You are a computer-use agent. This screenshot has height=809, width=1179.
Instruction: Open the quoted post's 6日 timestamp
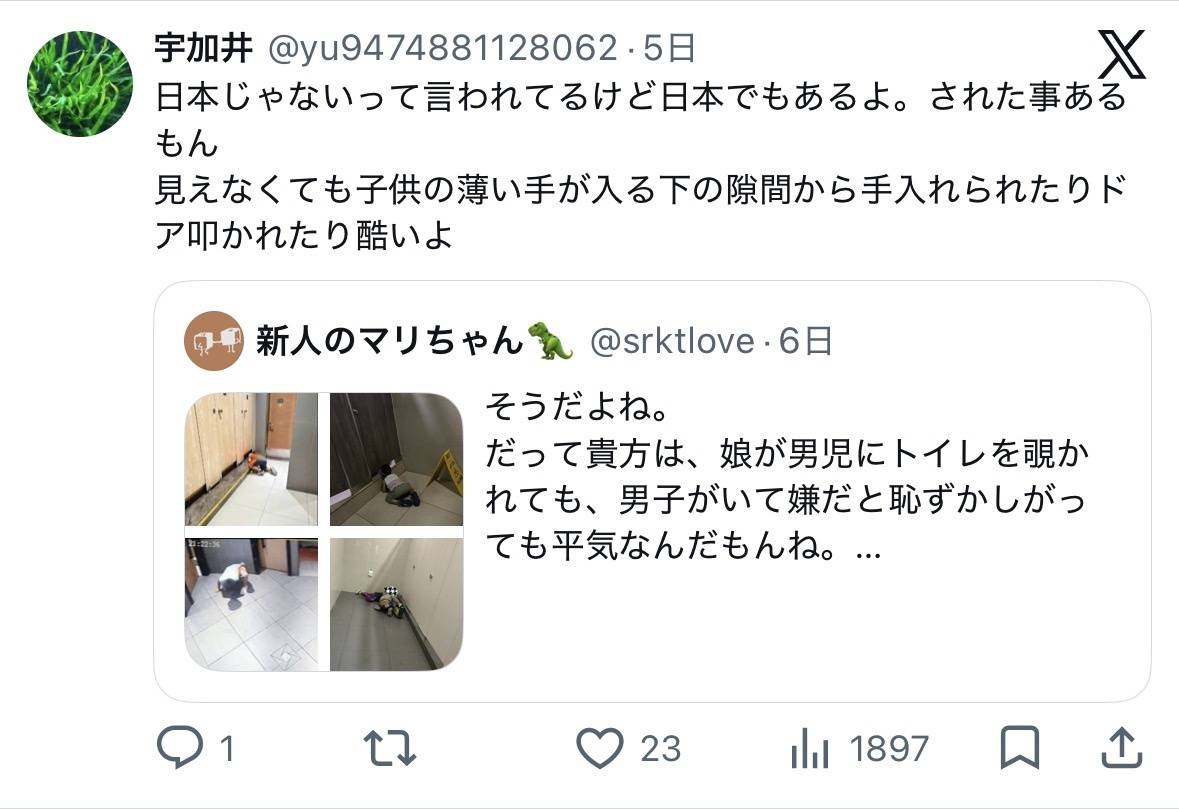[805, 341]
